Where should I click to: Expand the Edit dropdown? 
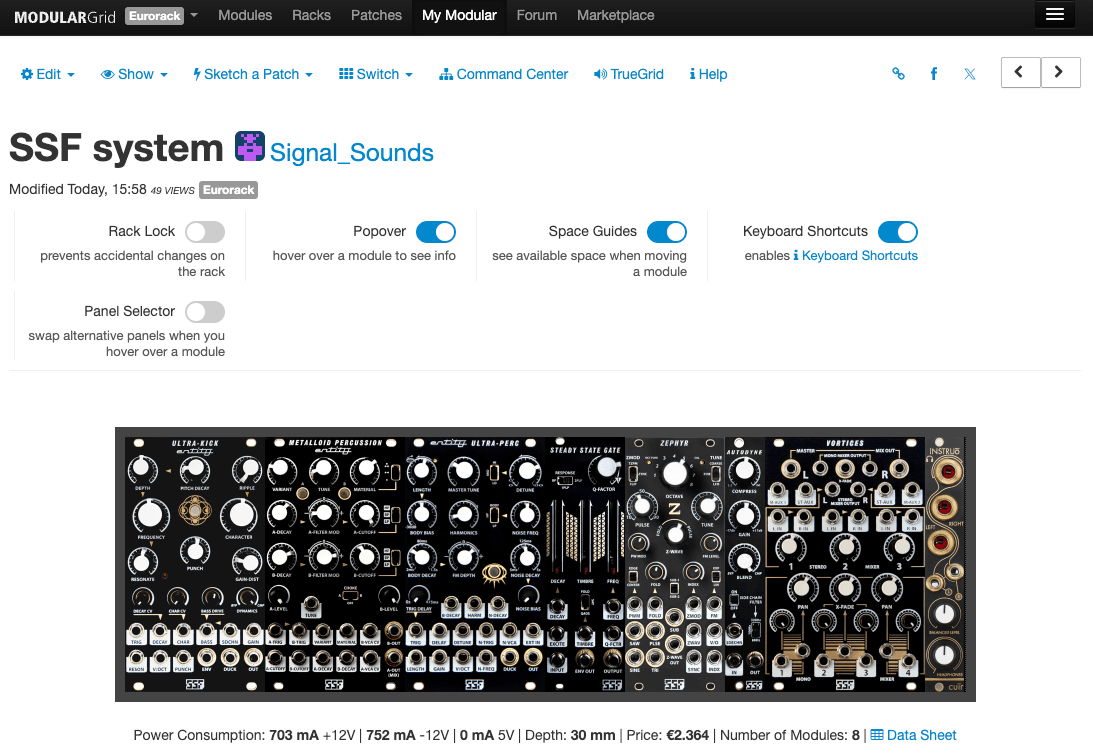click(x=47, y=74)
